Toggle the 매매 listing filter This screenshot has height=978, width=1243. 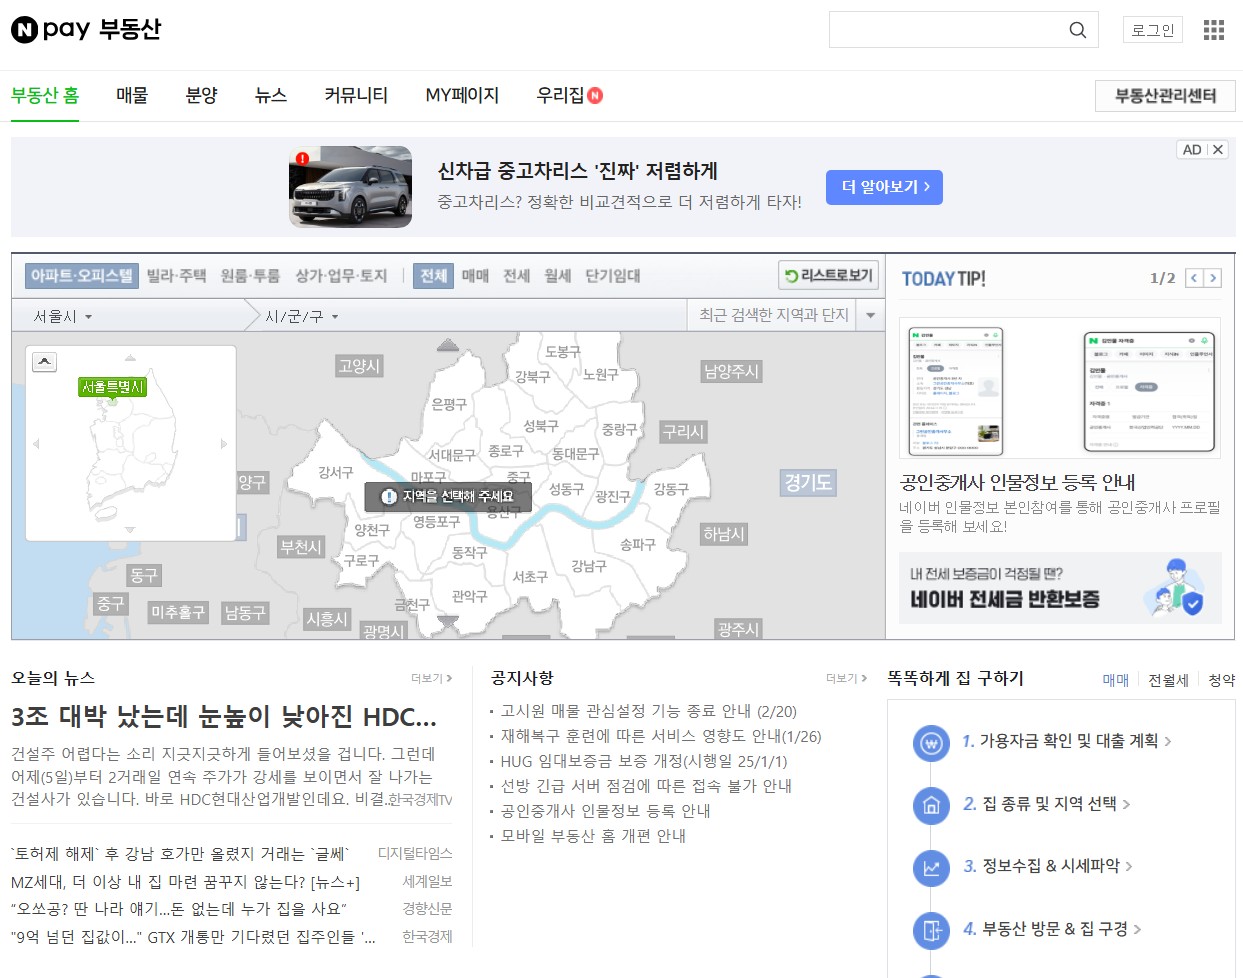tap(478, 276)
